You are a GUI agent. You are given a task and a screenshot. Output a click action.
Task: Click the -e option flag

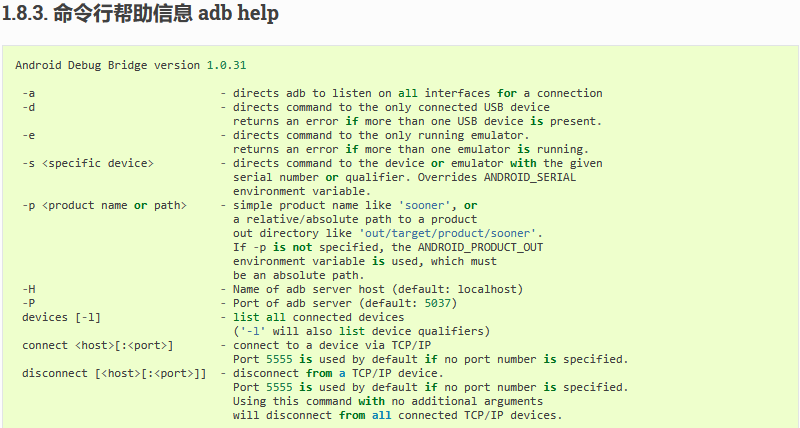(29, 135)
